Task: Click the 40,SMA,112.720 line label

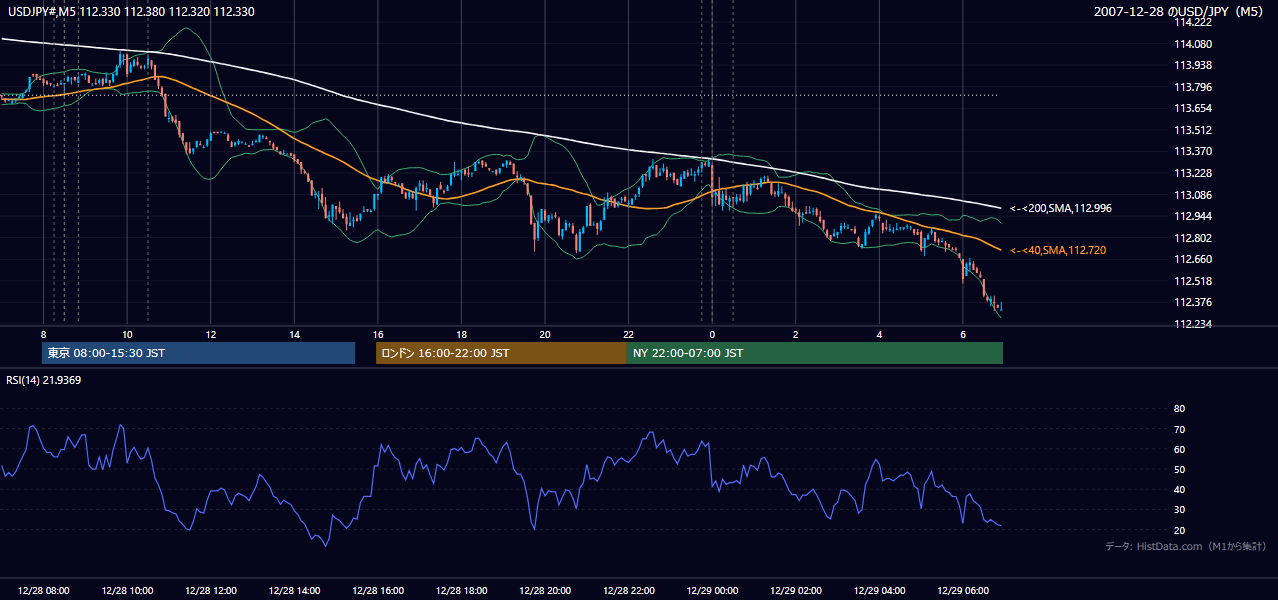Action: pos(1058,250)
